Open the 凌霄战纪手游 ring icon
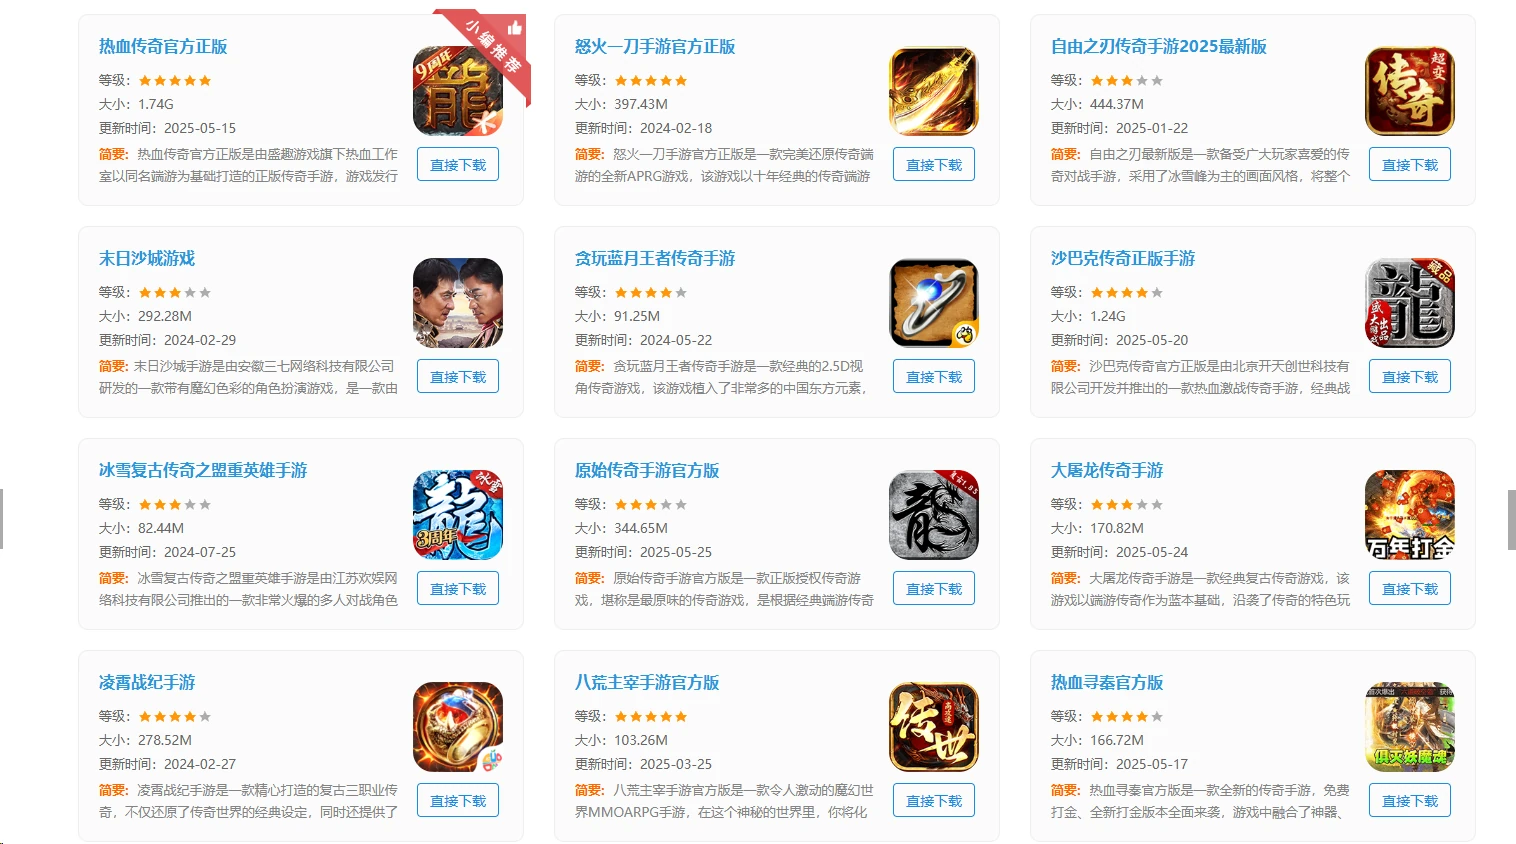The width and height of the screenshot is (1516, 844). (458, 727)
